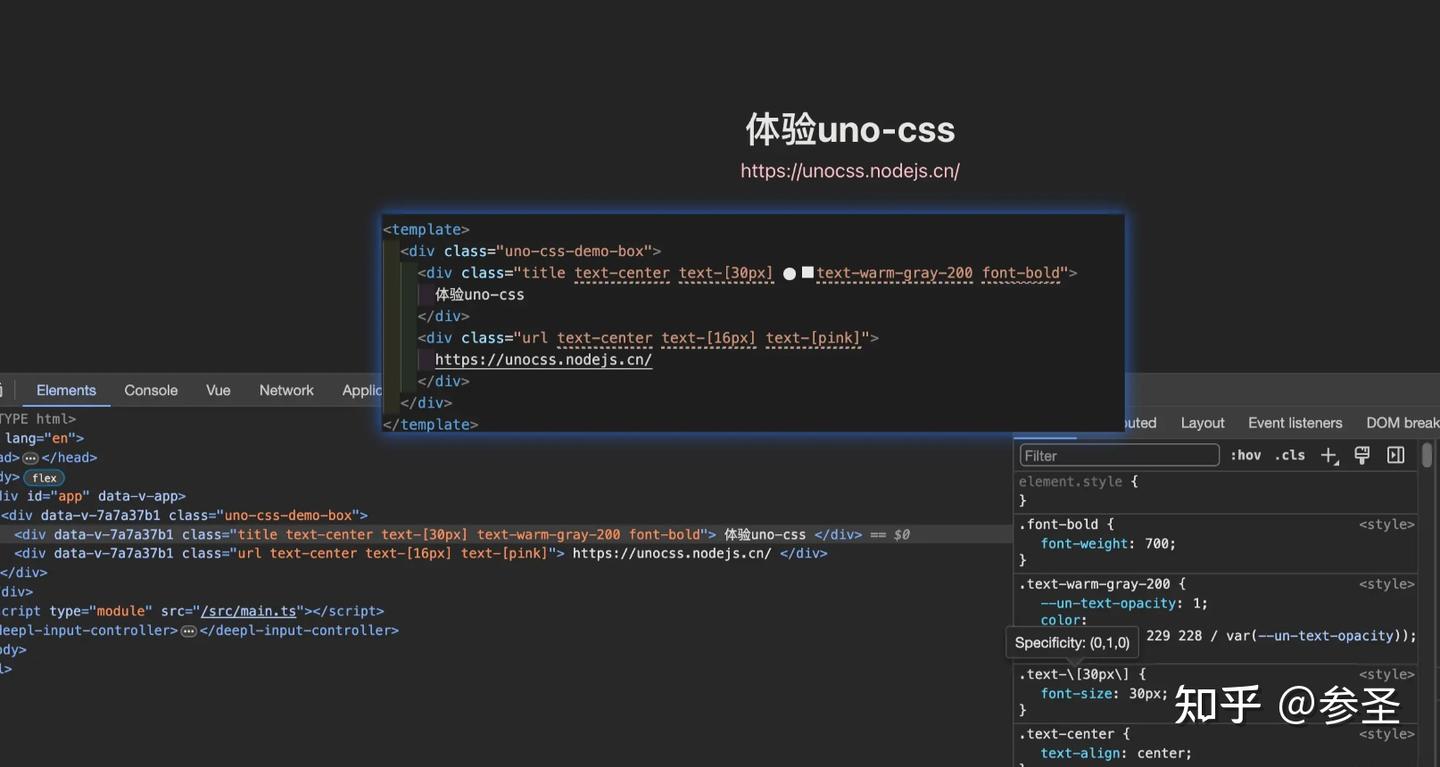Image resolution: width=1440 pixels, height=767 pixels.
Task: Switch to the Layout tab
Action: 1202,423
